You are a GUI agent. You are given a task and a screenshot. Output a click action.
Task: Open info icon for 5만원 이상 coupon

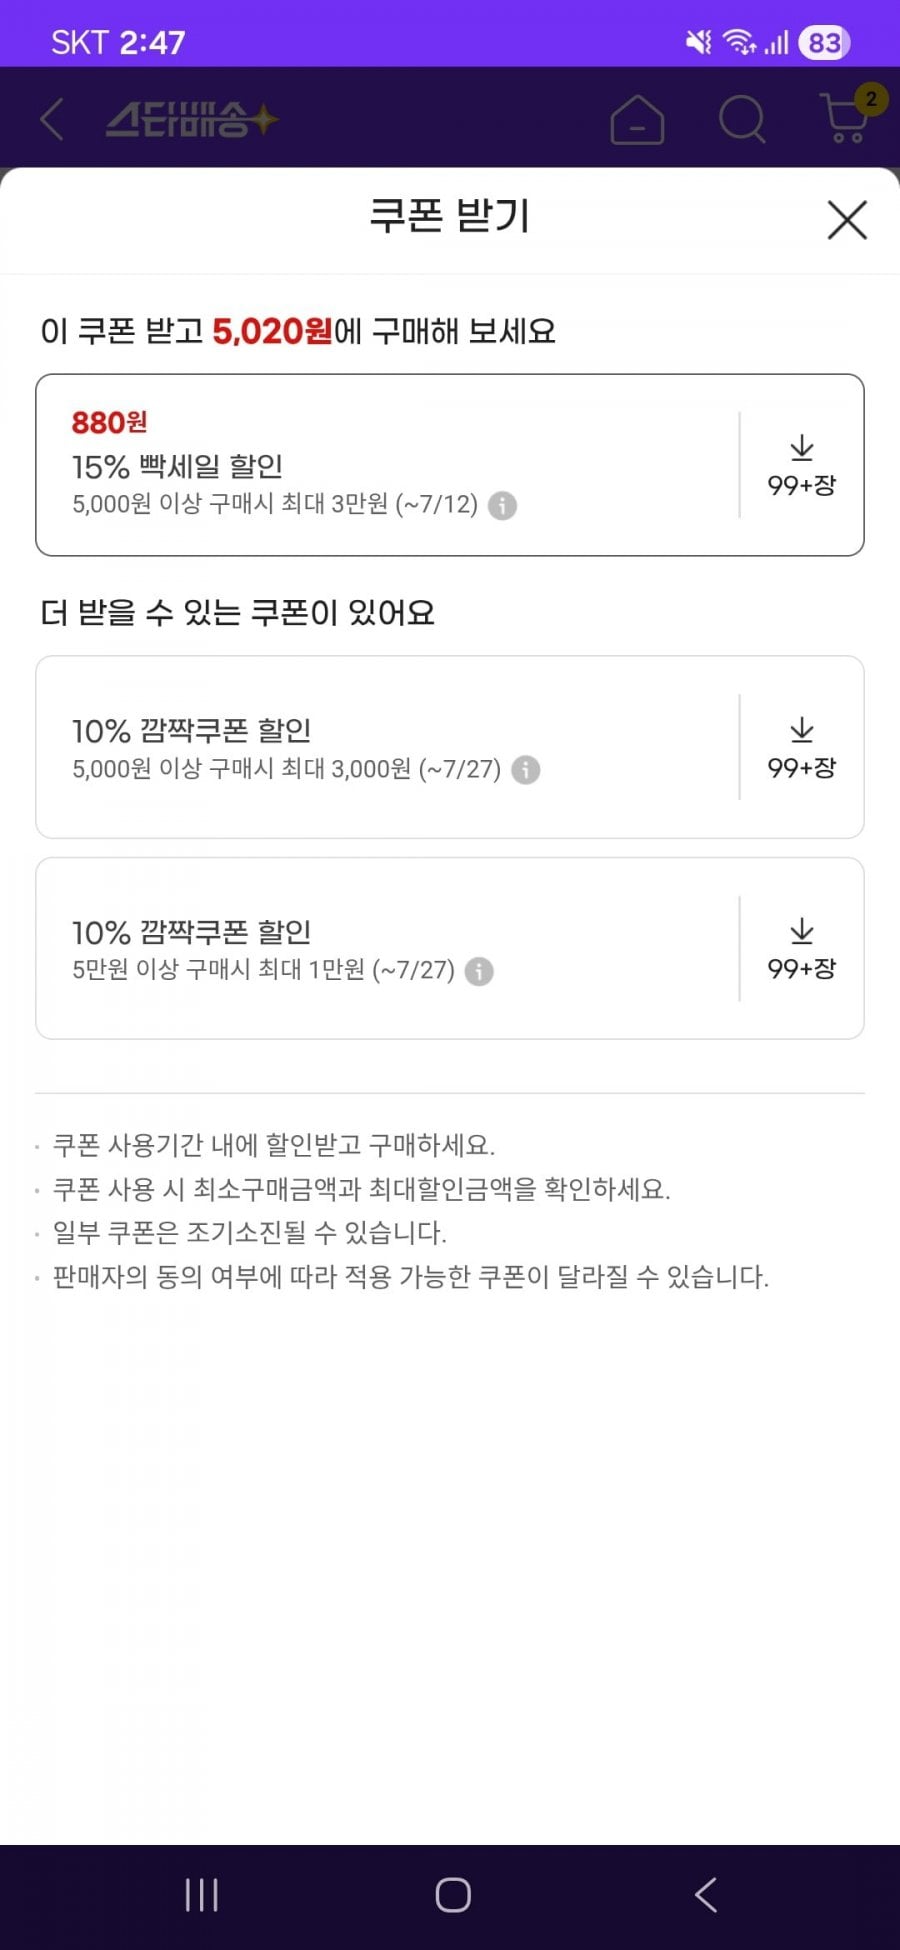479,971
